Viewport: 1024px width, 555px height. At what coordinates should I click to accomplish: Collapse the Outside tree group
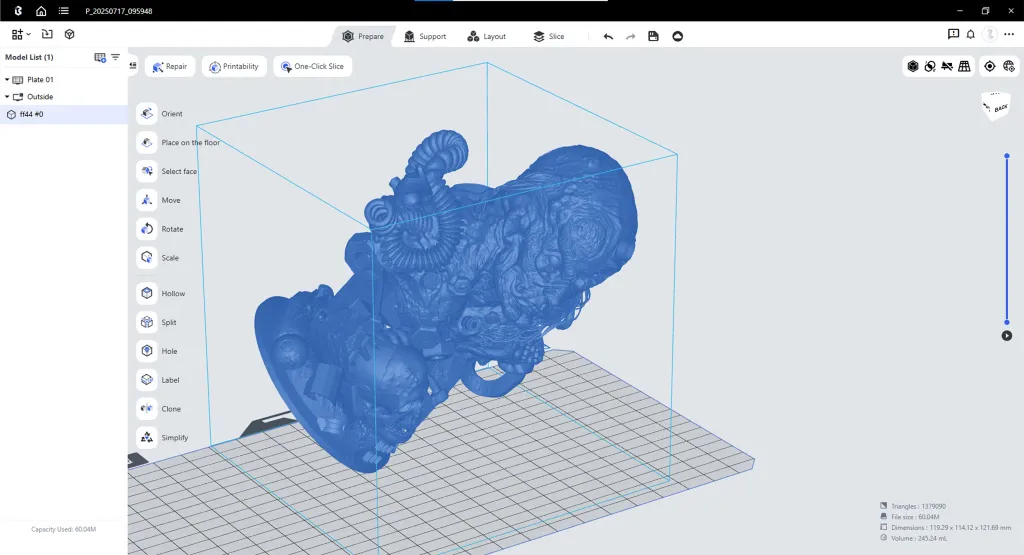(x=7, y=97)
